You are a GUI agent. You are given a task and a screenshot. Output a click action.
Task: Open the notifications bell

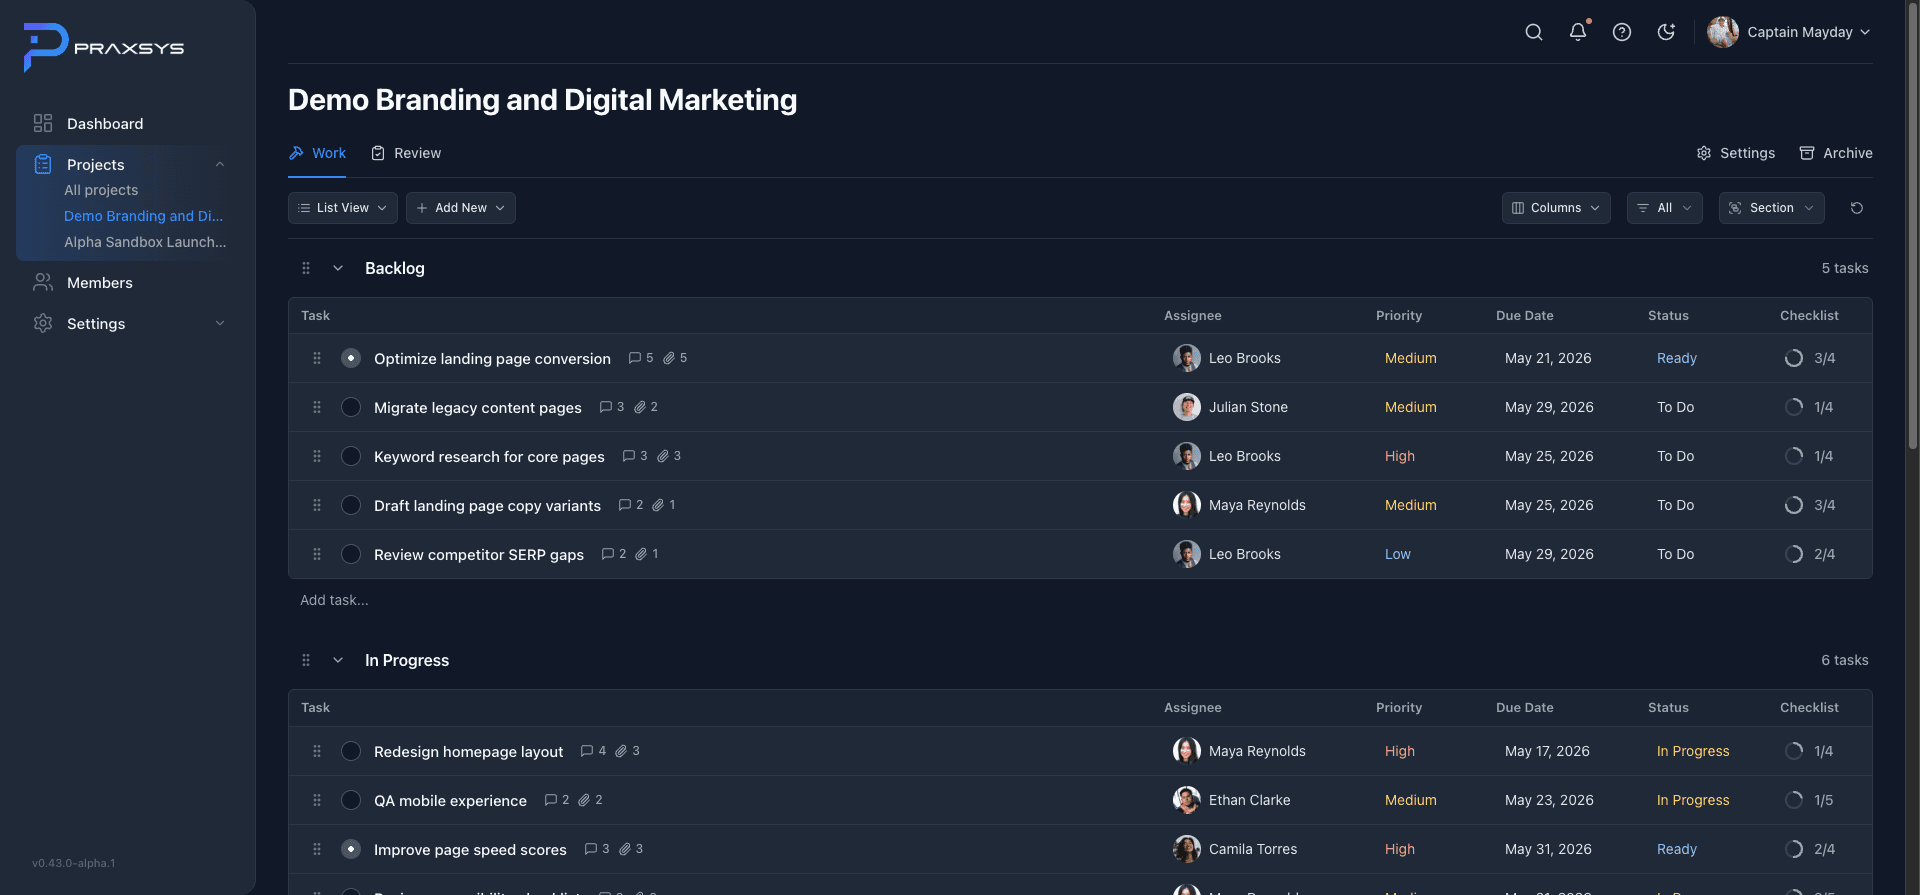1578,32
